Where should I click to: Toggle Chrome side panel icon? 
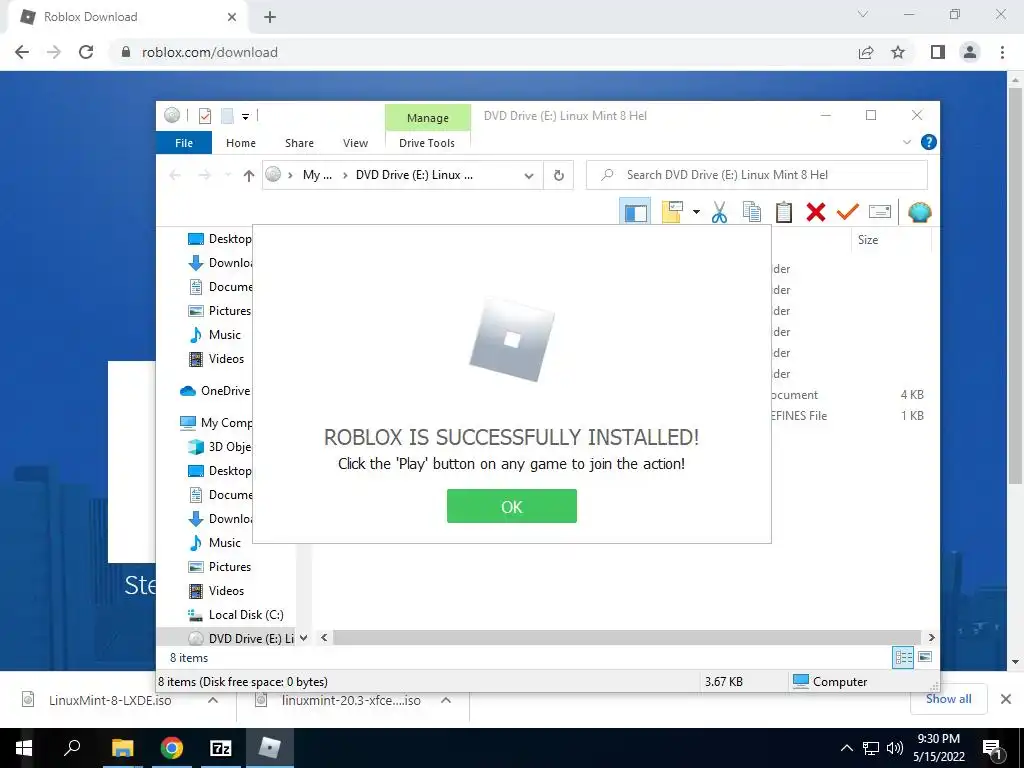pyautogui.click(x=938, y=52)
